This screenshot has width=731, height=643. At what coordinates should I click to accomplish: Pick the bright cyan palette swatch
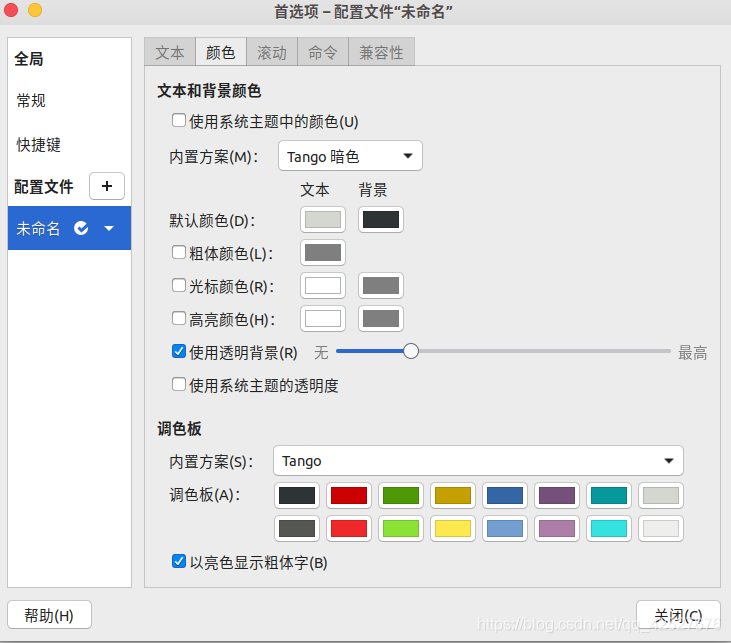coord(609,528)
